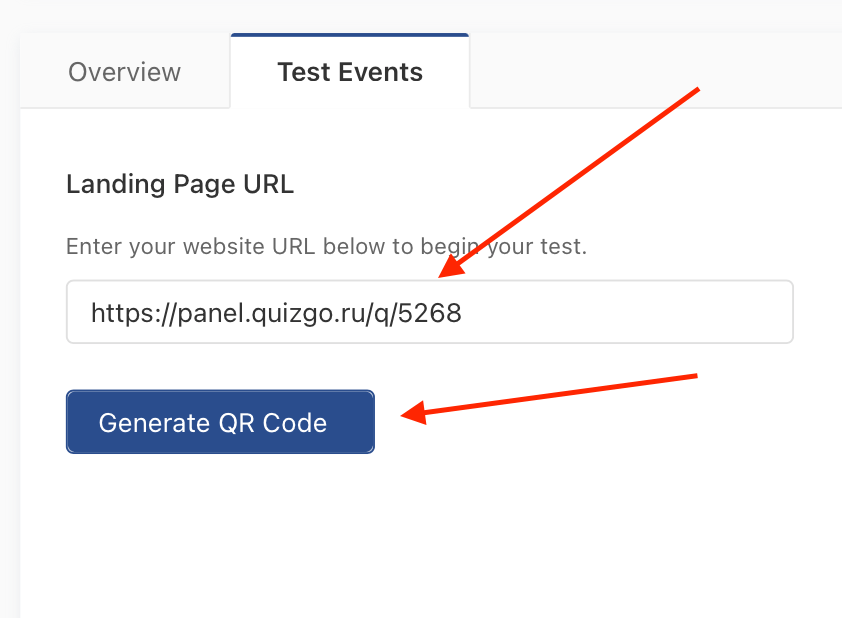Select the Test Events tab

click(350, 73)
